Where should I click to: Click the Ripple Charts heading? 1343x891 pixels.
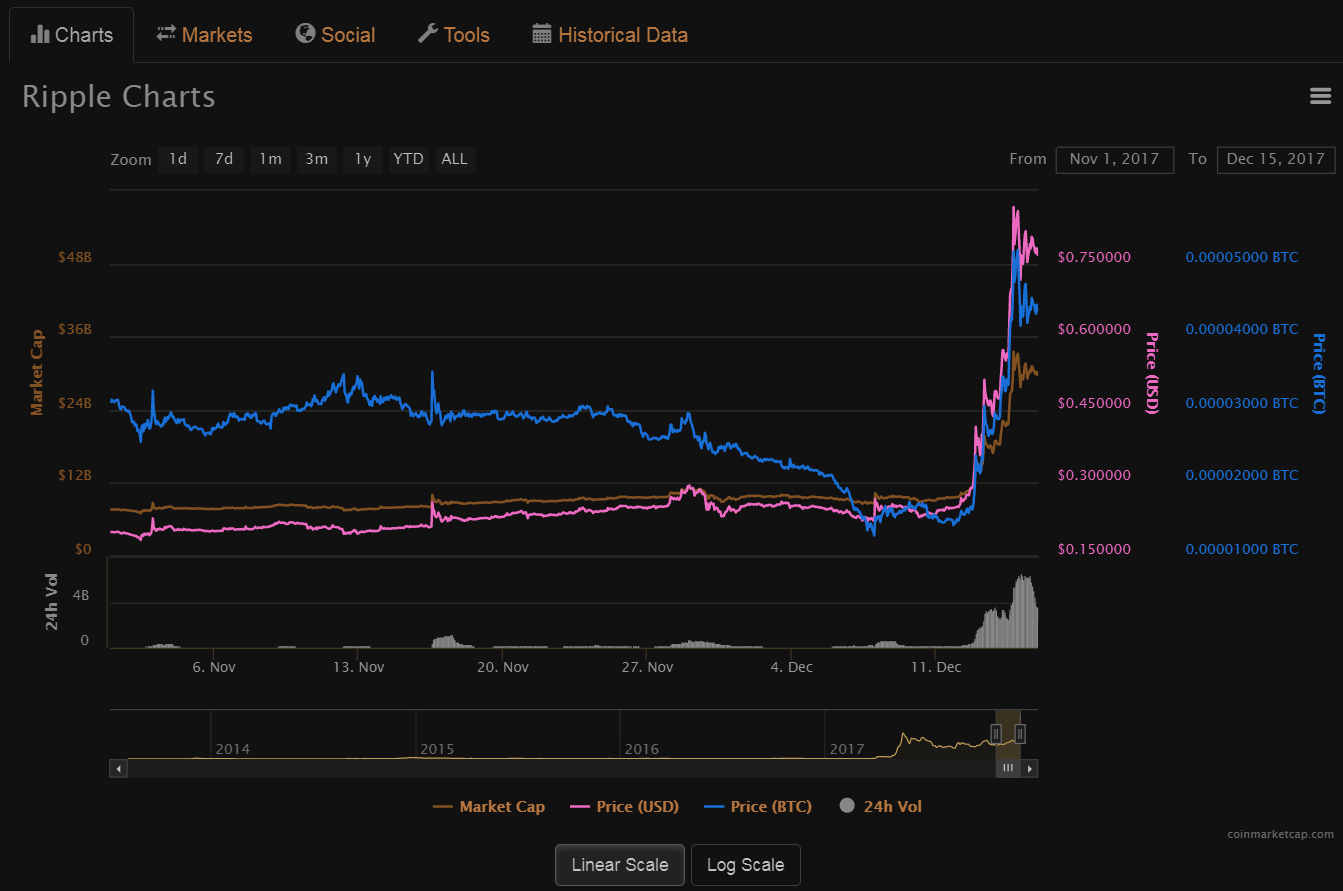coord(119,97)
